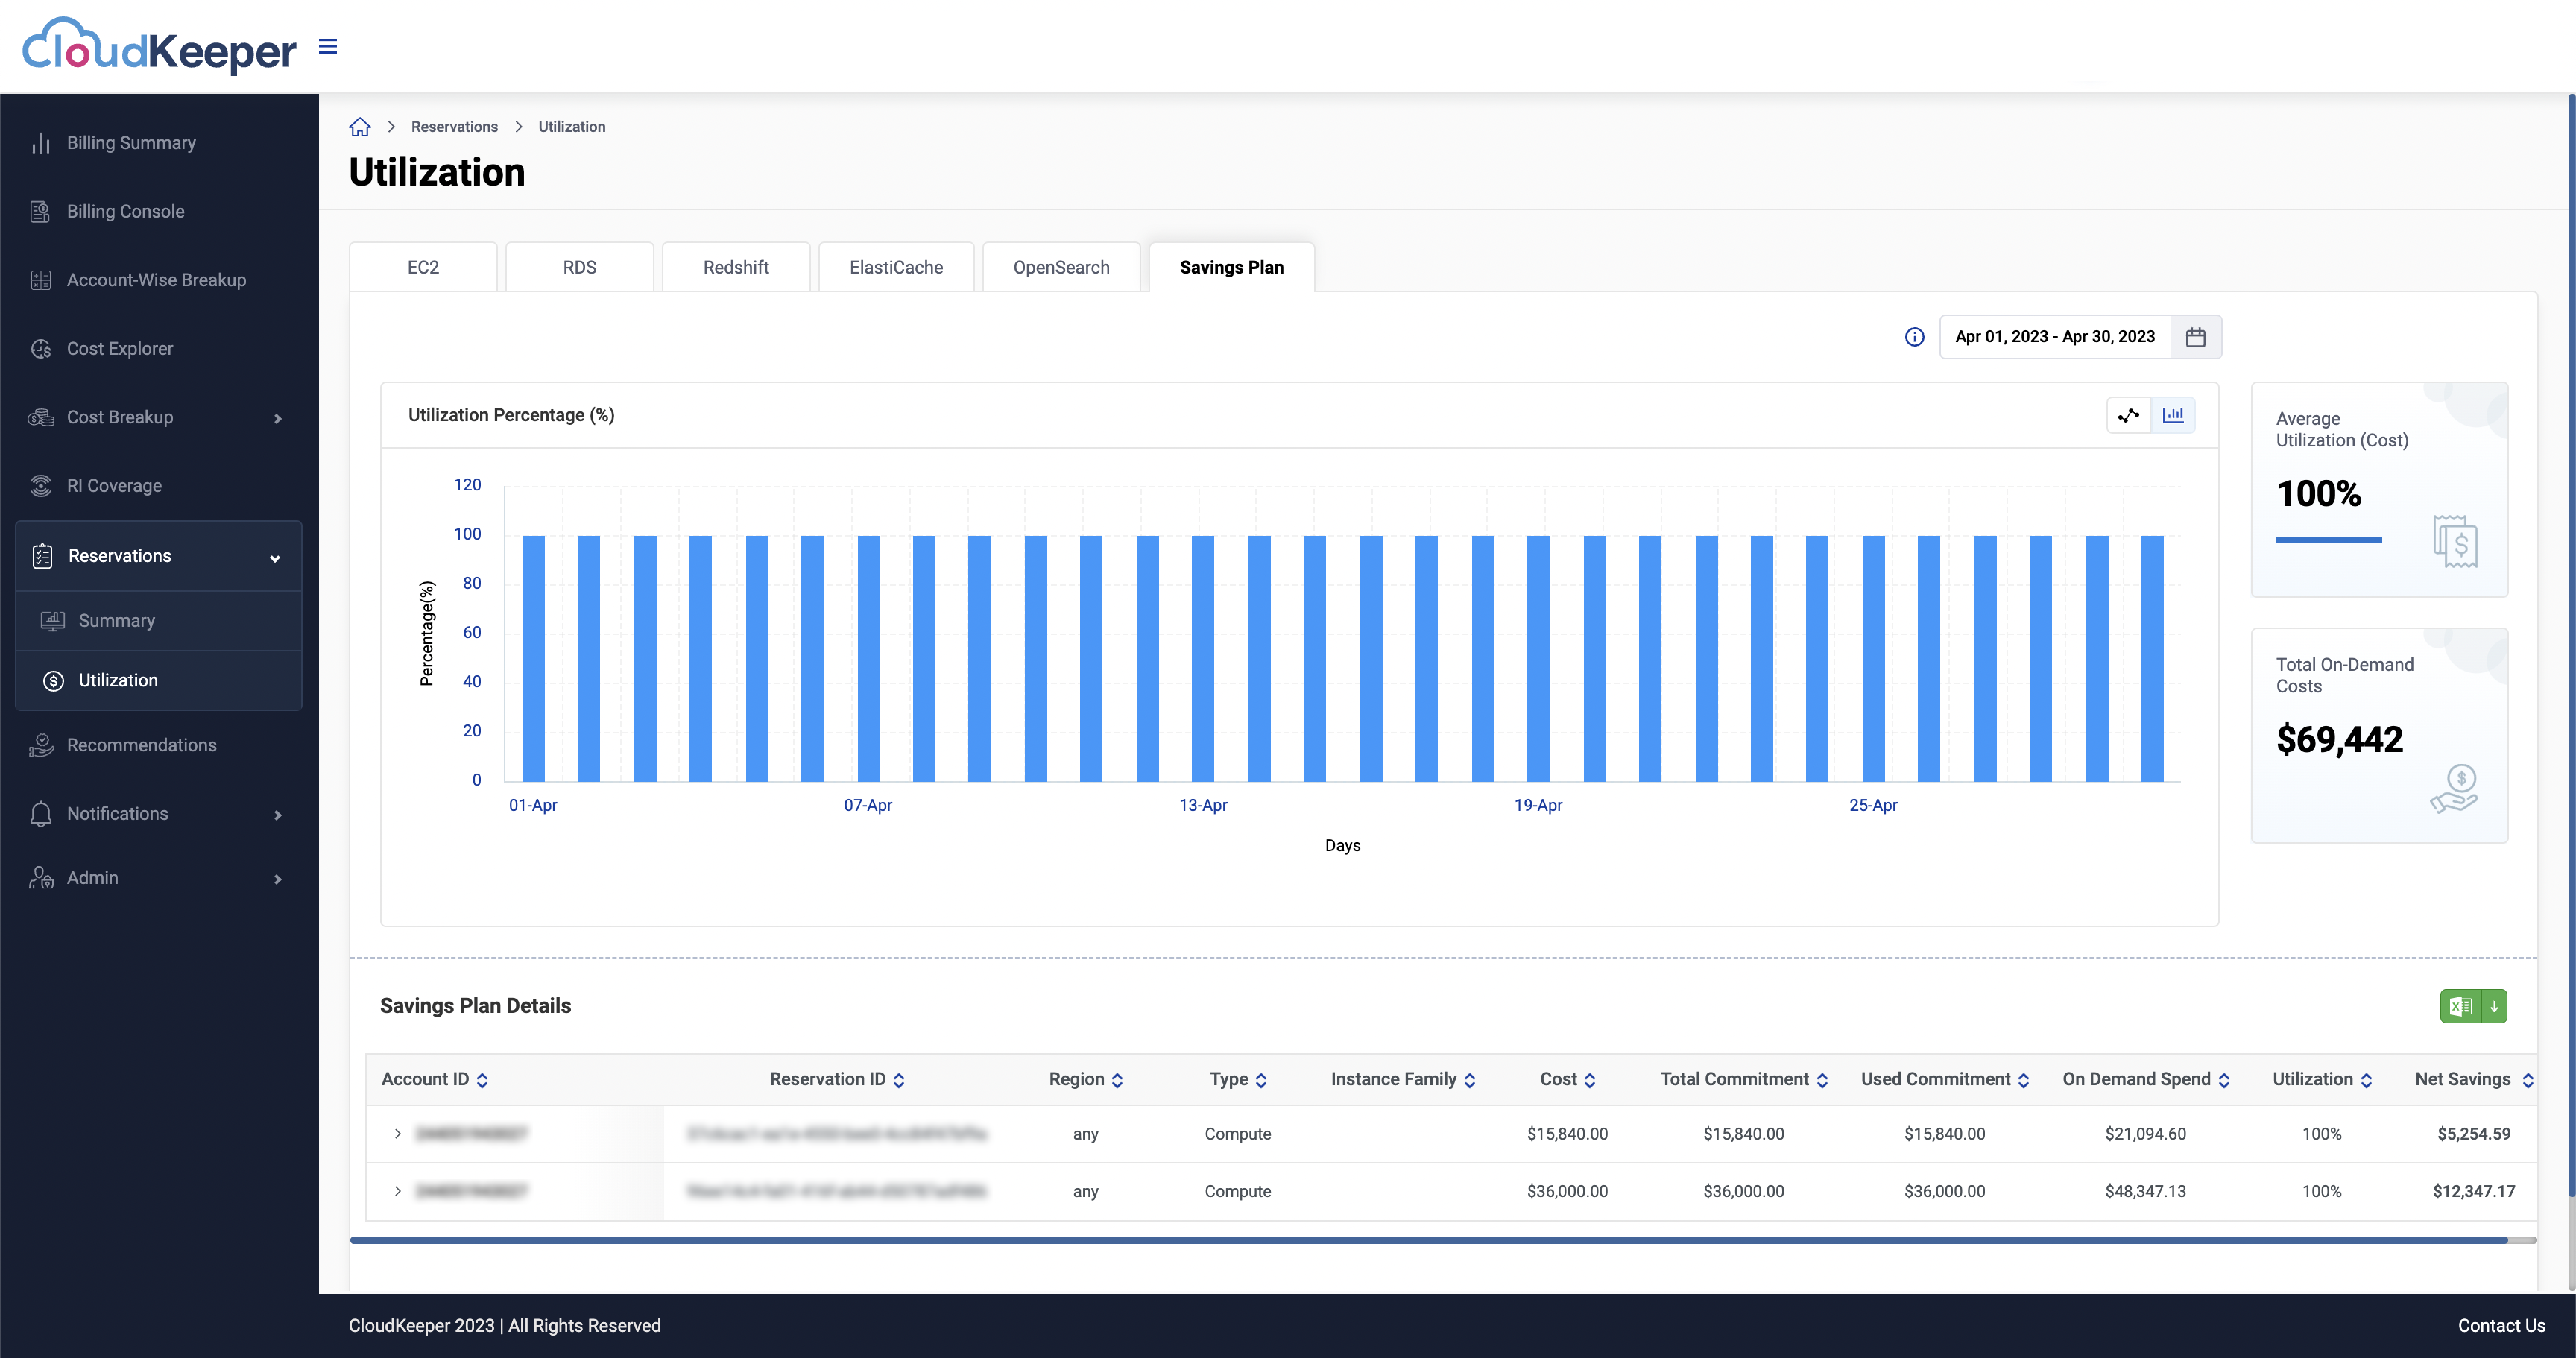Click the 01-Apr utilization bar

533,658
